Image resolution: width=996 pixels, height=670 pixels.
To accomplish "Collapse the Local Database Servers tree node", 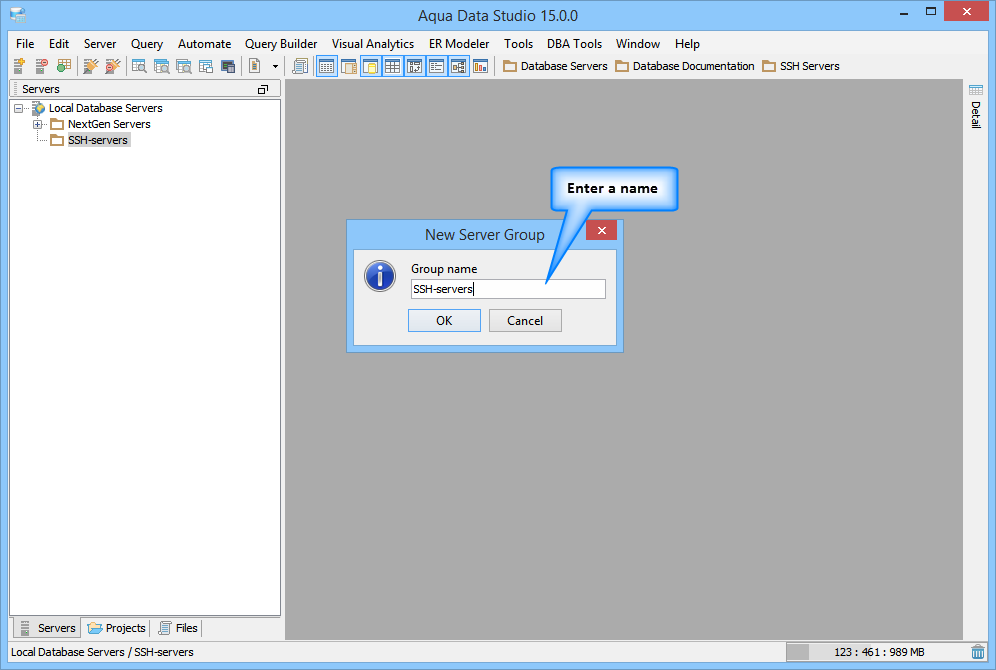I will pyautogui.click(x=18, y=108).
